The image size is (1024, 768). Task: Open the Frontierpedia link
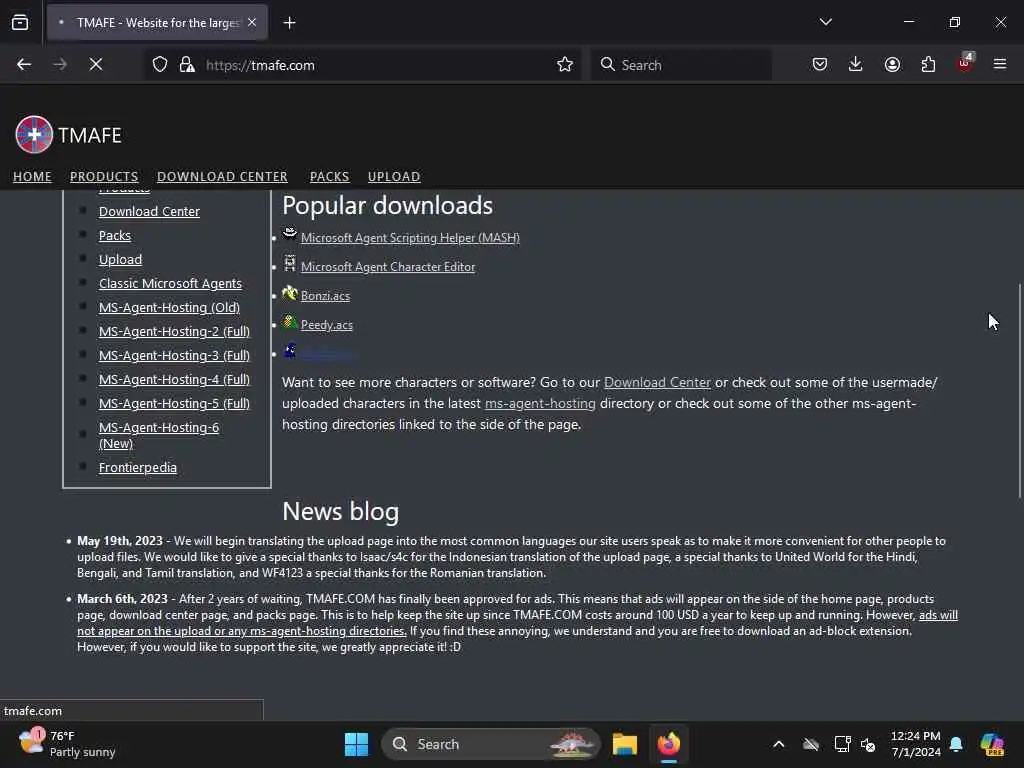click(138, 468)
